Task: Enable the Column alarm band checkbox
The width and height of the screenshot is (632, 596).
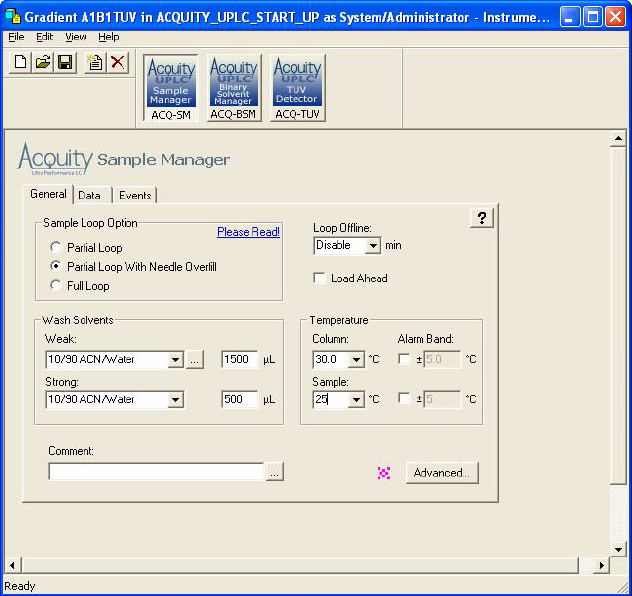Action: [404, 359]
